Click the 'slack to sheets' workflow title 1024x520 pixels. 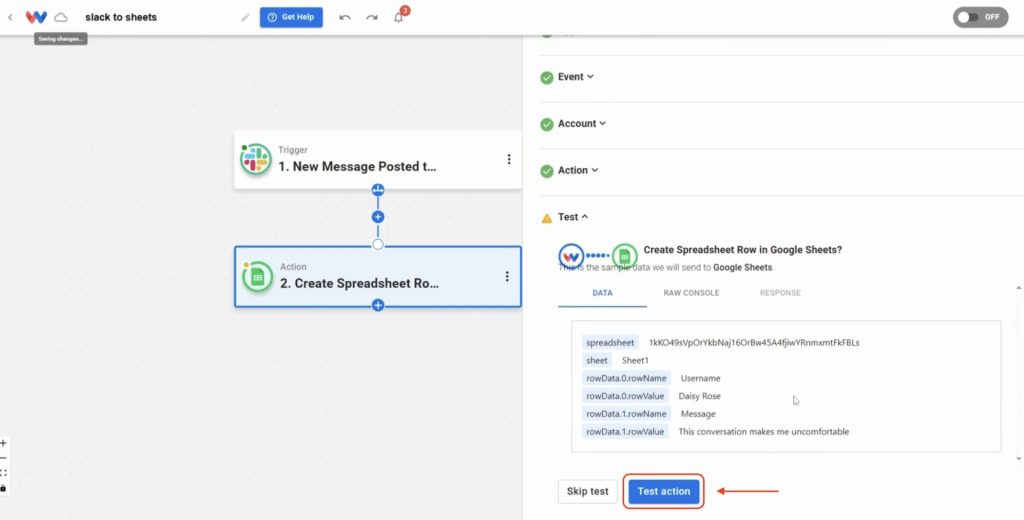pyautogui.click(x=121, y=17)
